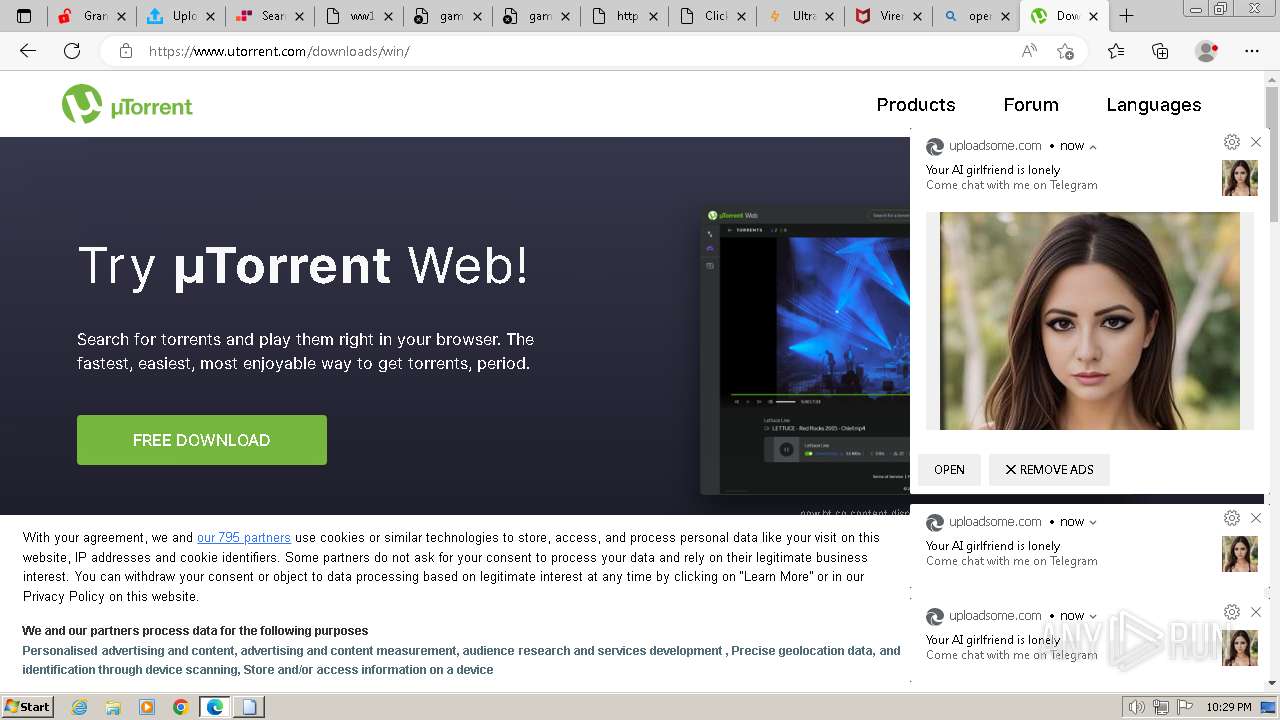Switch to the 'ww1' tab

coord(357,16)
